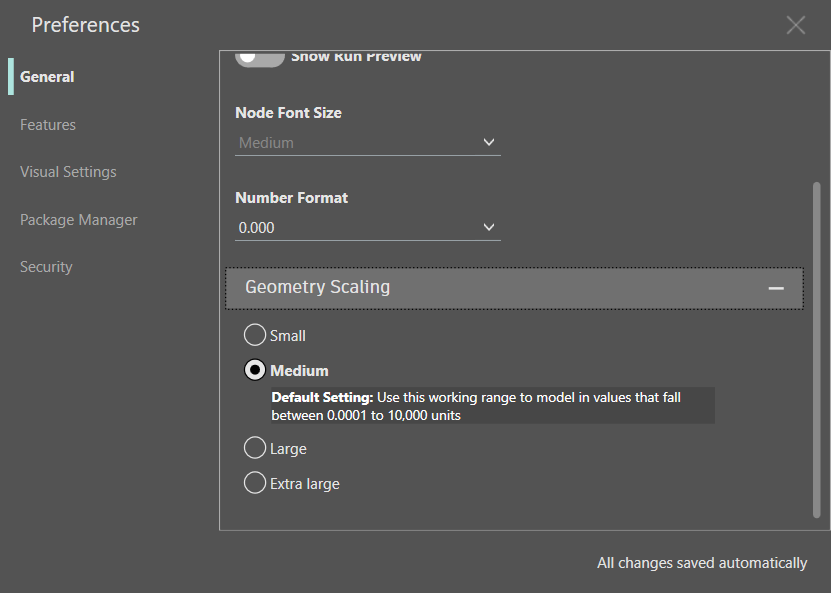Toggle the Show Run Preview switch
The height and width of the screenshot is (593, 831).
pos(259,57)
